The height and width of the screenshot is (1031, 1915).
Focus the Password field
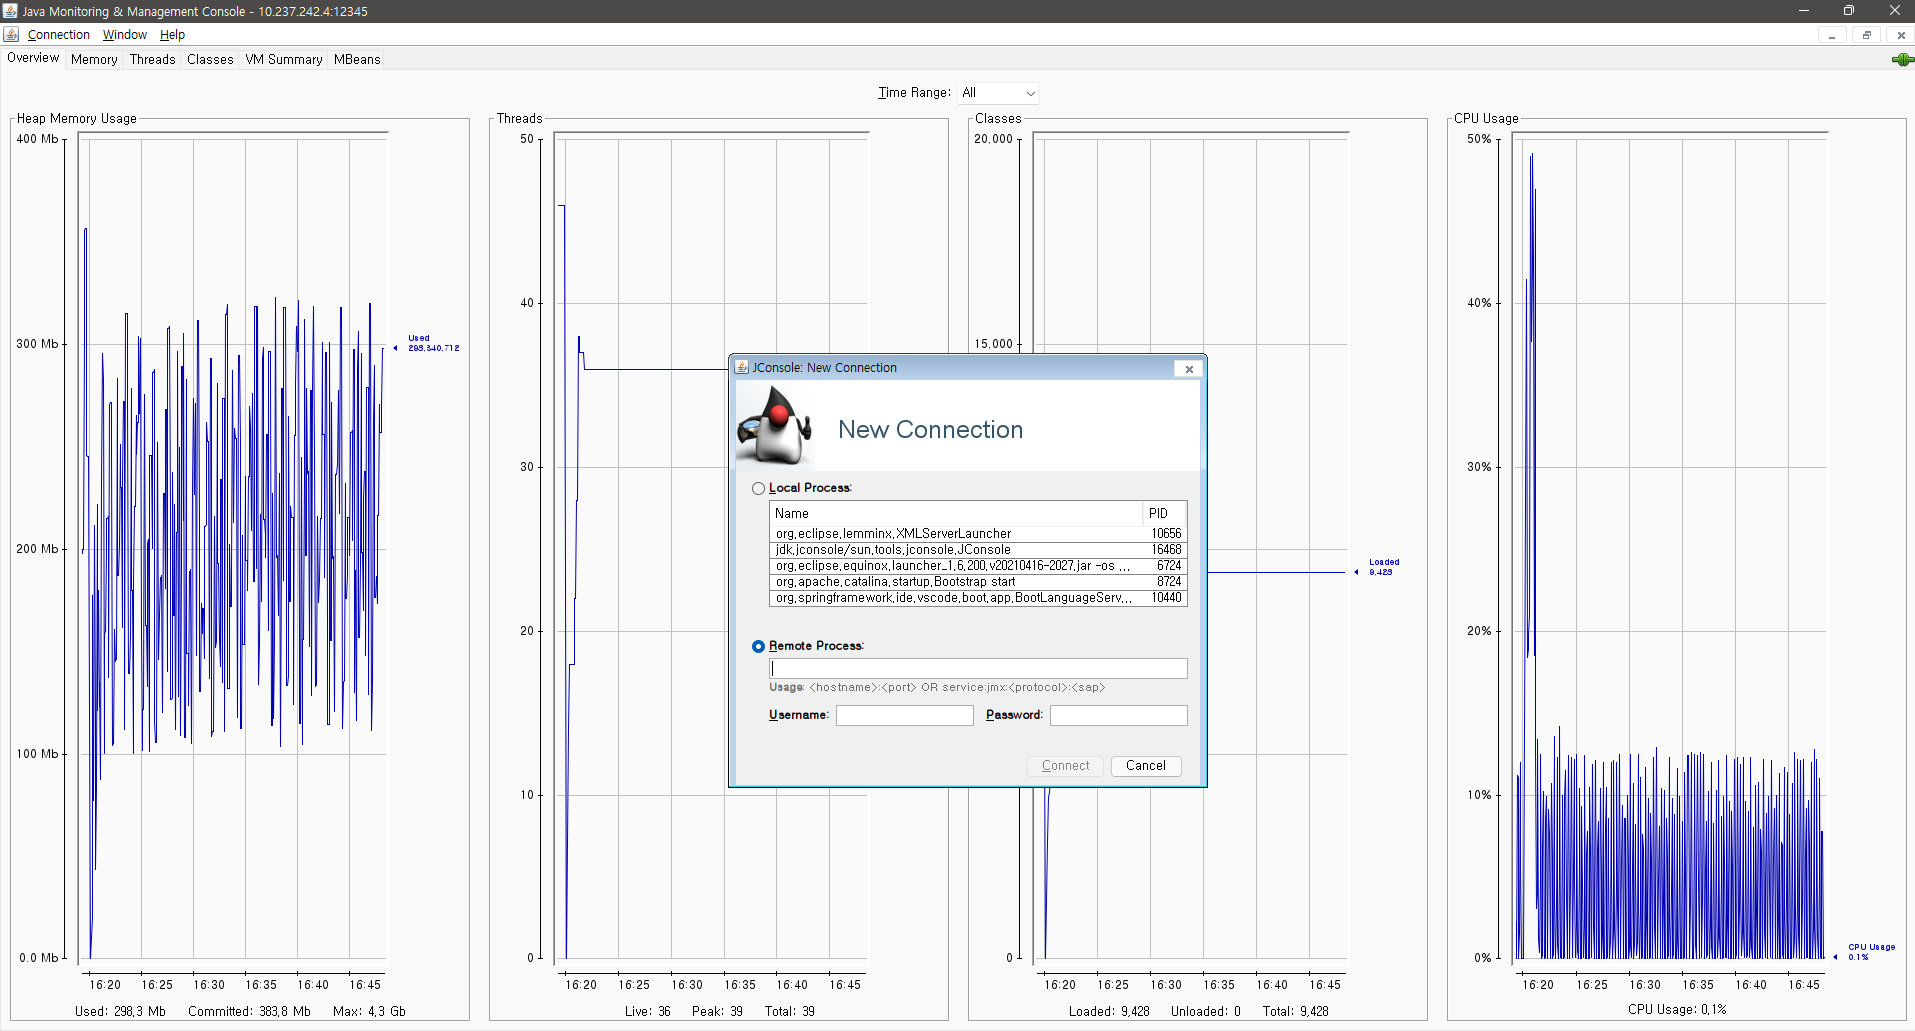tap(1119, 715)
